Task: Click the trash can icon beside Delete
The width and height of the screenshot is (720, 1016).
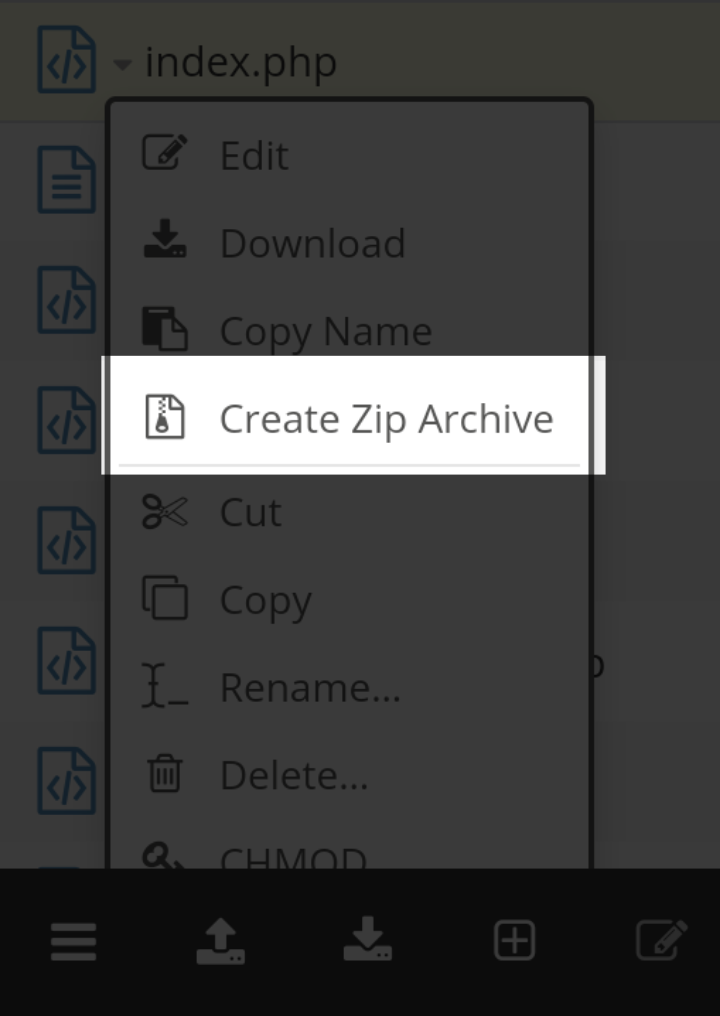Action: tap(165, 775)
